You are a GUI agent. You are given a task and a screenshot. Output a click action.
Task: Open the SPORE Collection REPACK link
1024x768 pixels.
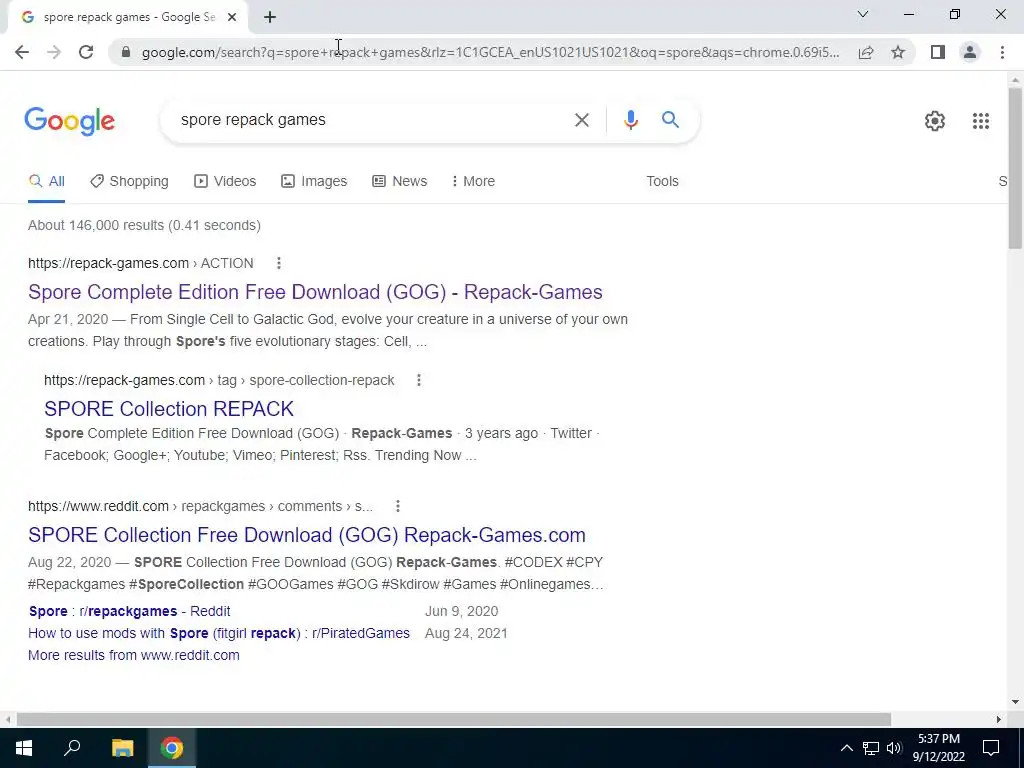click(169, 409)
